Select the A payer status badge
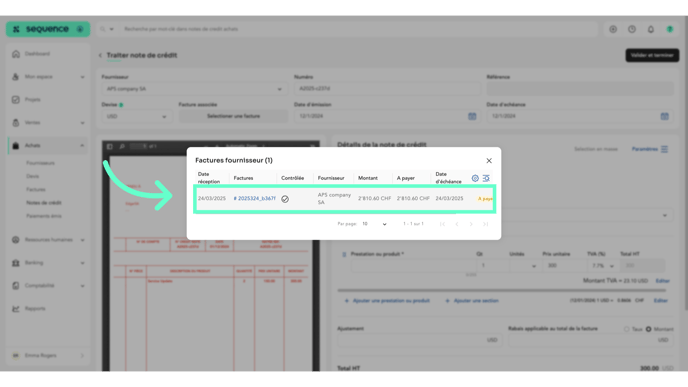The height and width of the screenshot is (387, 688). point(485,199)
